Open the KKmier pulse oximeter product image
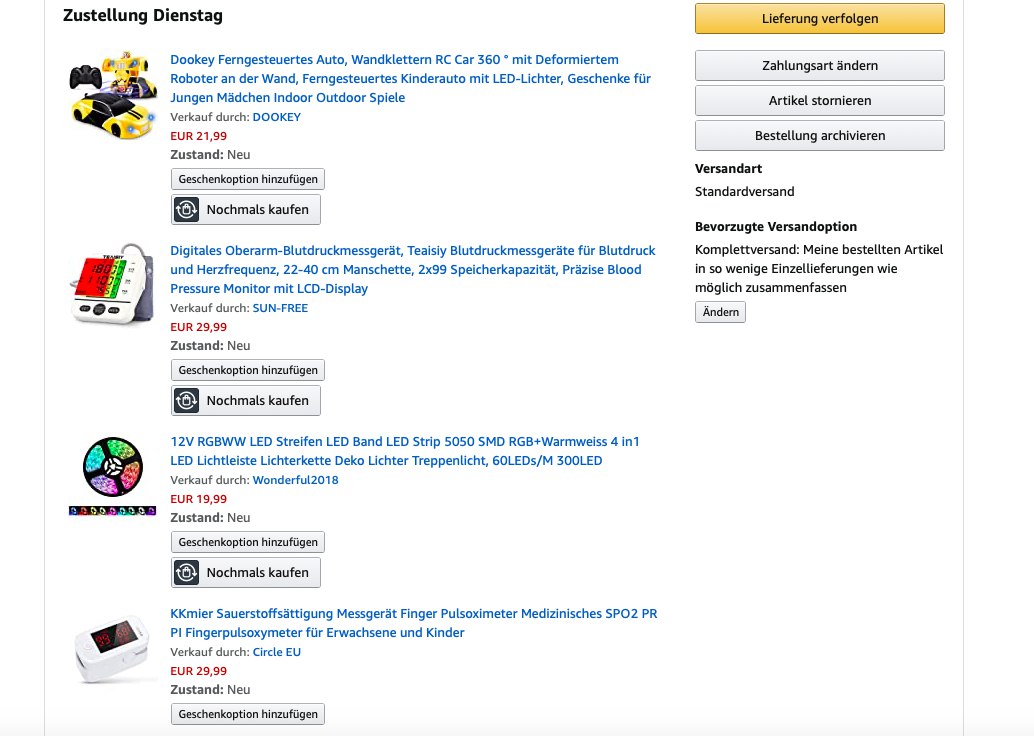1034x736 pixels. 113,650
